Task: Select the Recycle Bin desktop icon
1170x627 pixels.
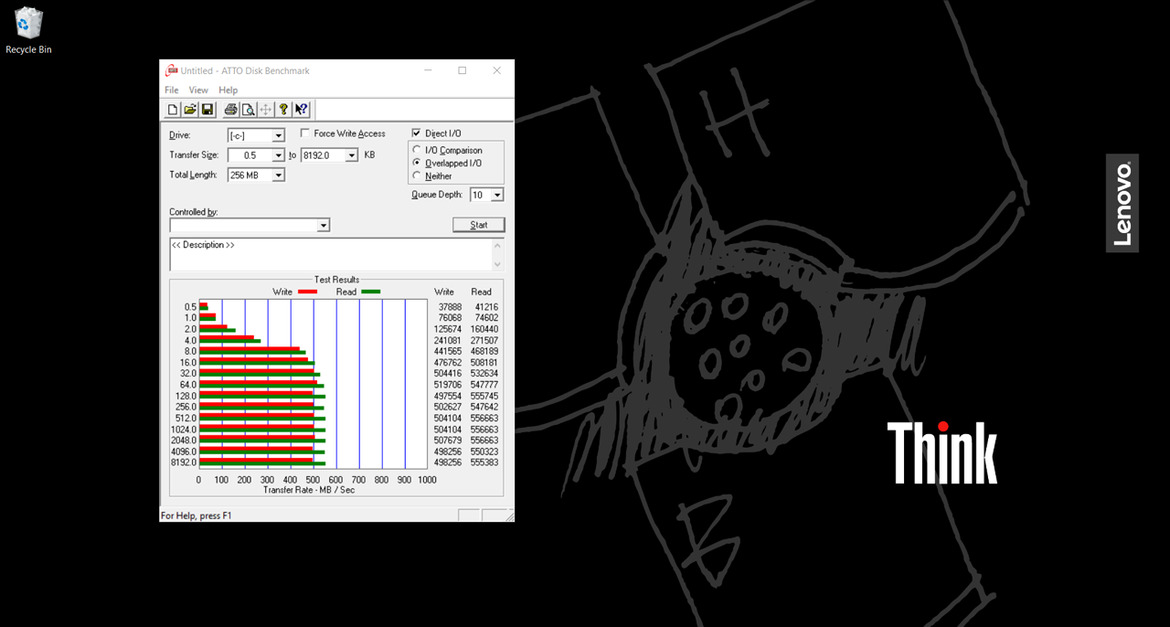Action: 28,31
